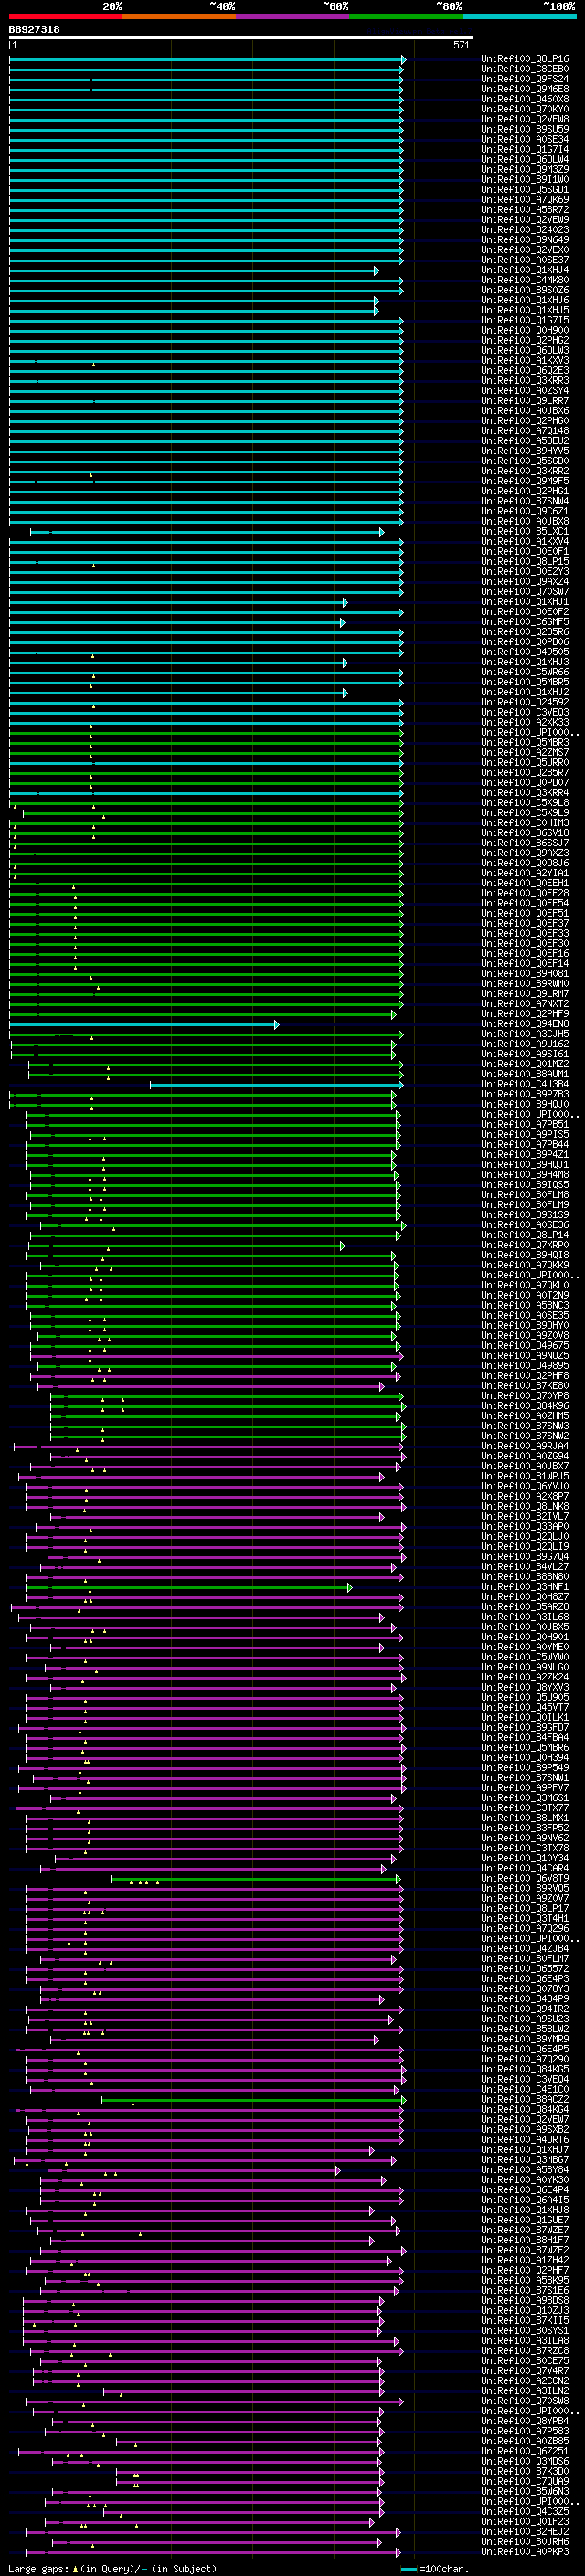Open the UniRef100_Q460X8 hit label
The height and width of the screenshot is (2576, 585).
pyautogui.click(x=525, y=100)
